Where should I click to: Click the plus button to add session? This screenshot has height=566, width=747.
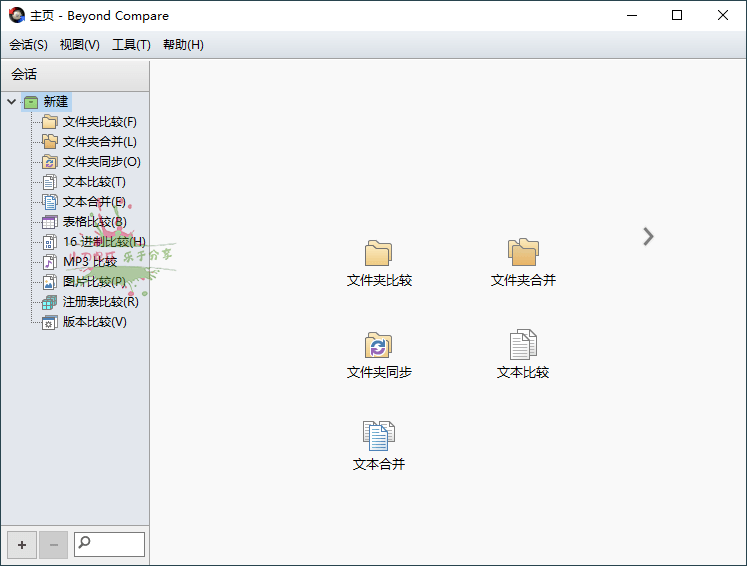22,545
